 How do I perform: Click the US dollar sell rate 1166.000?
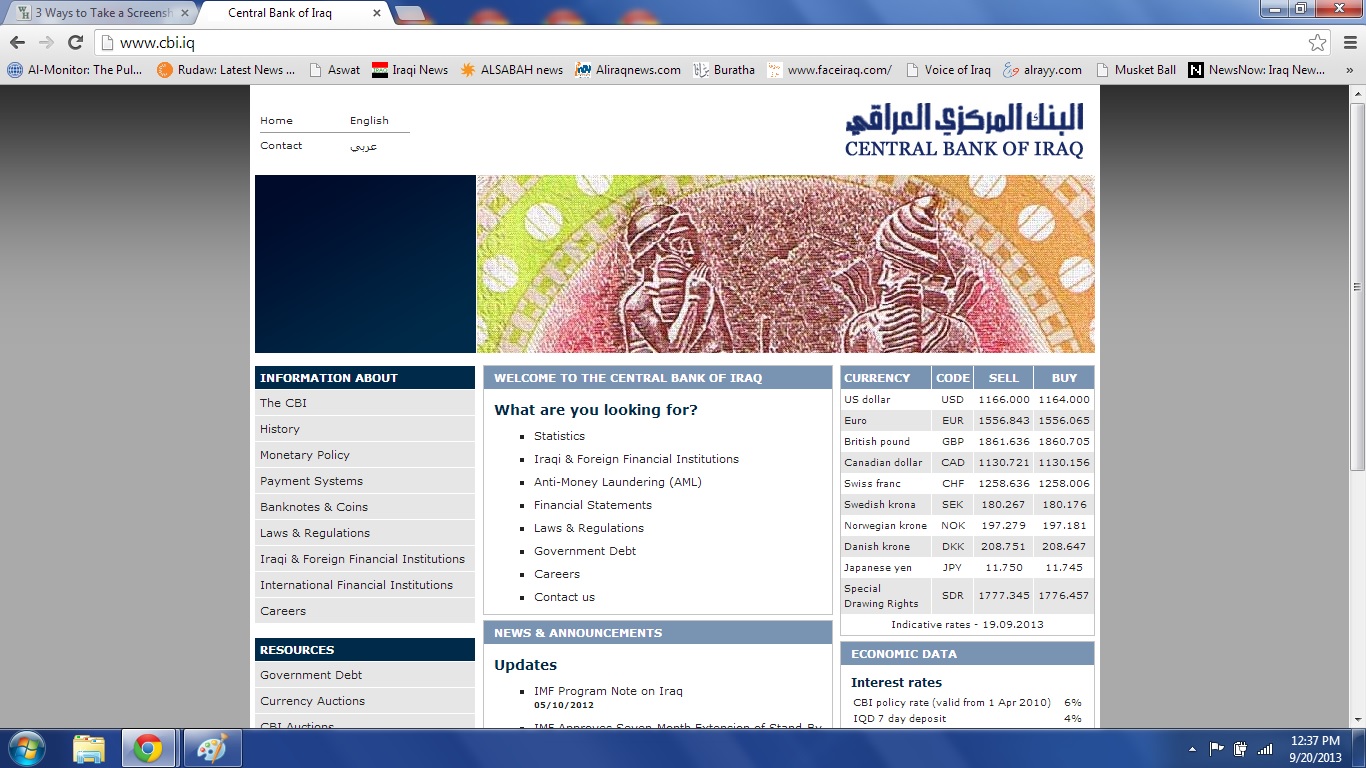[x=1004, y=400]
